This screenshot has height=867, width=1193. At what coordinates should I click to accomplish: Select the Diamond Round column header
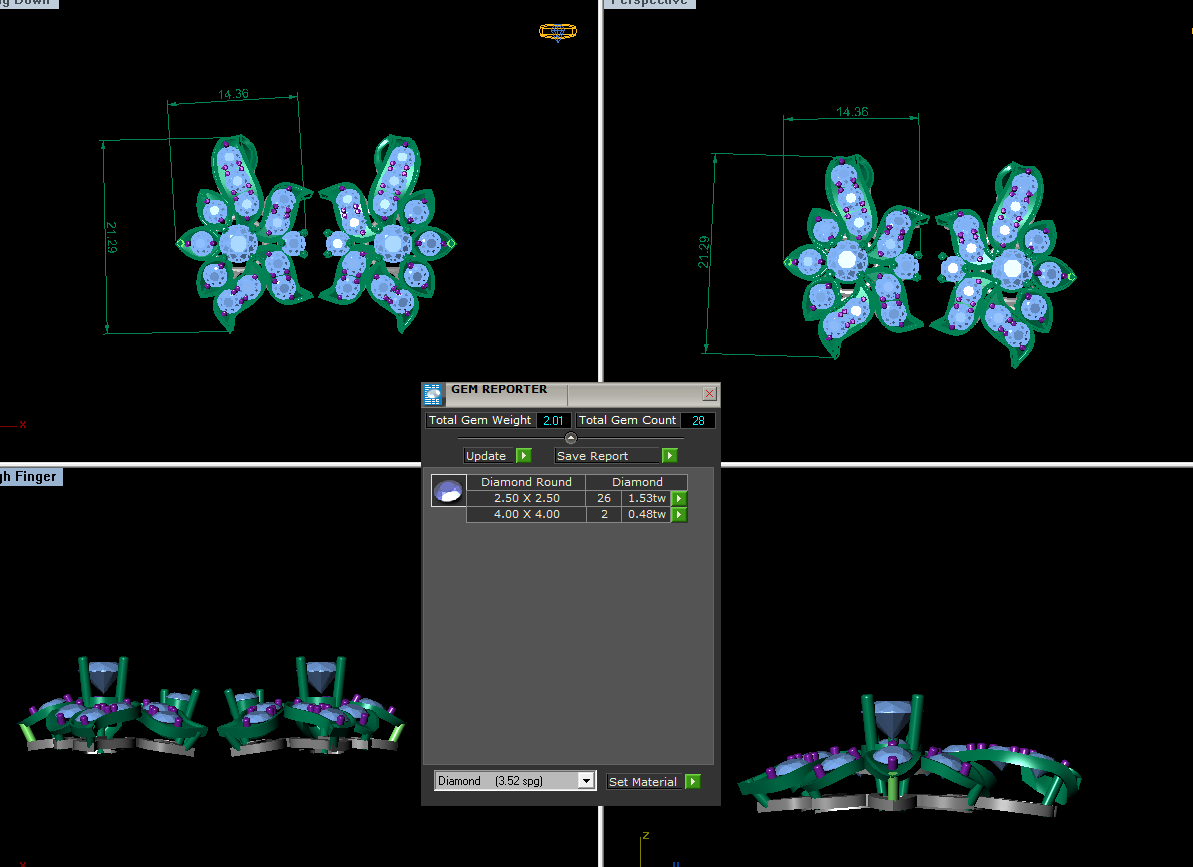point(526,482)
